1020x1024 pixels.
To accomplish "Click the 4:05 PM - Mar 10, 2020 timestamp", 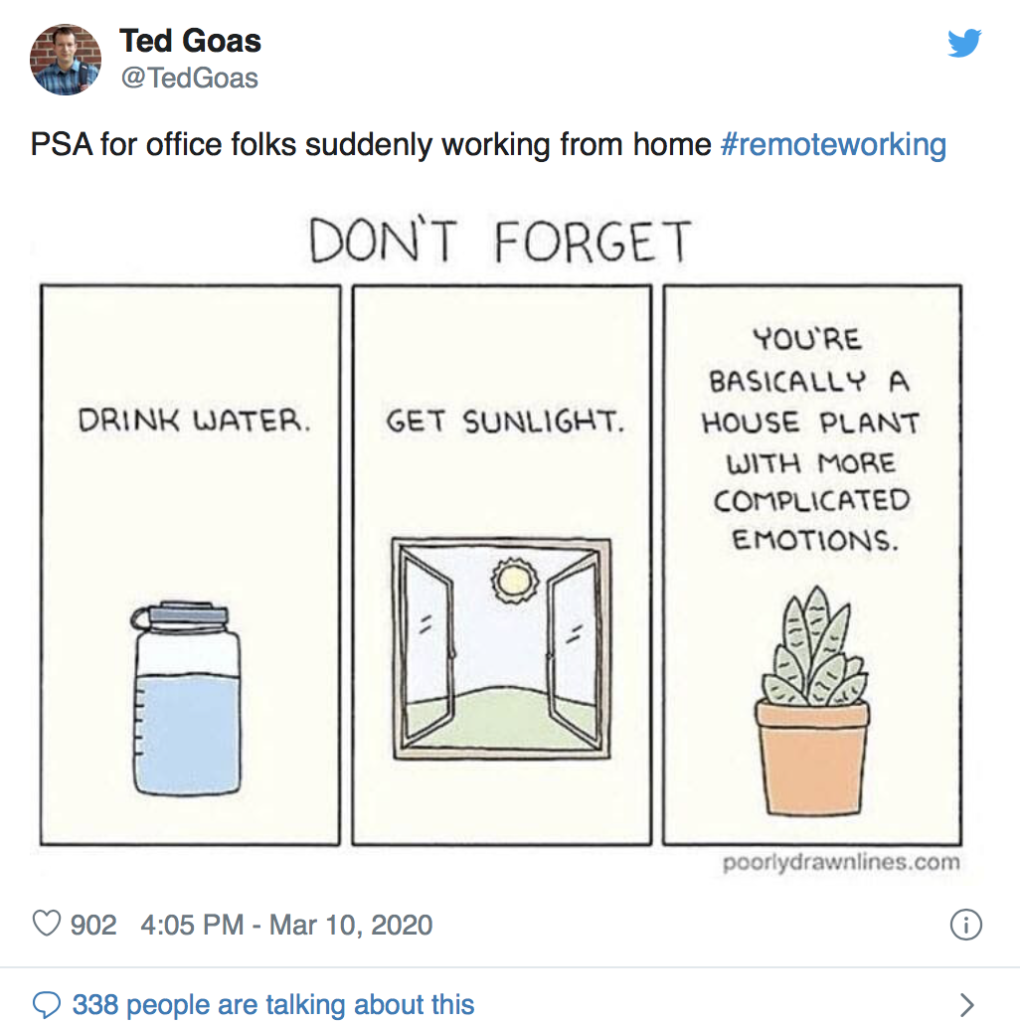I will point(286,925).
